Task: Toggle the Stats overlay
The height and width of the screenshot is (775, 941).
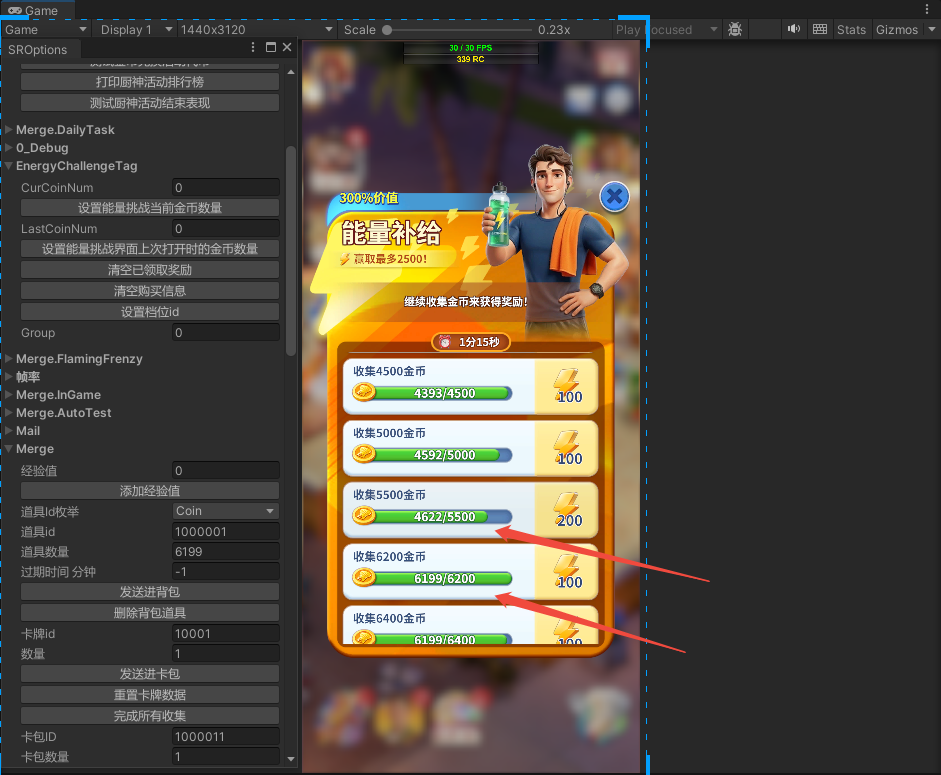Action: click(x=851, y=30)
